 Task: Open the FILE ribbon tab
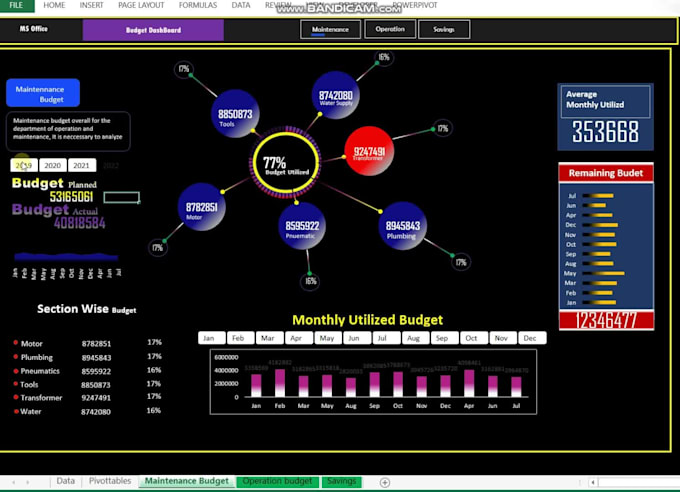(16, 5)
